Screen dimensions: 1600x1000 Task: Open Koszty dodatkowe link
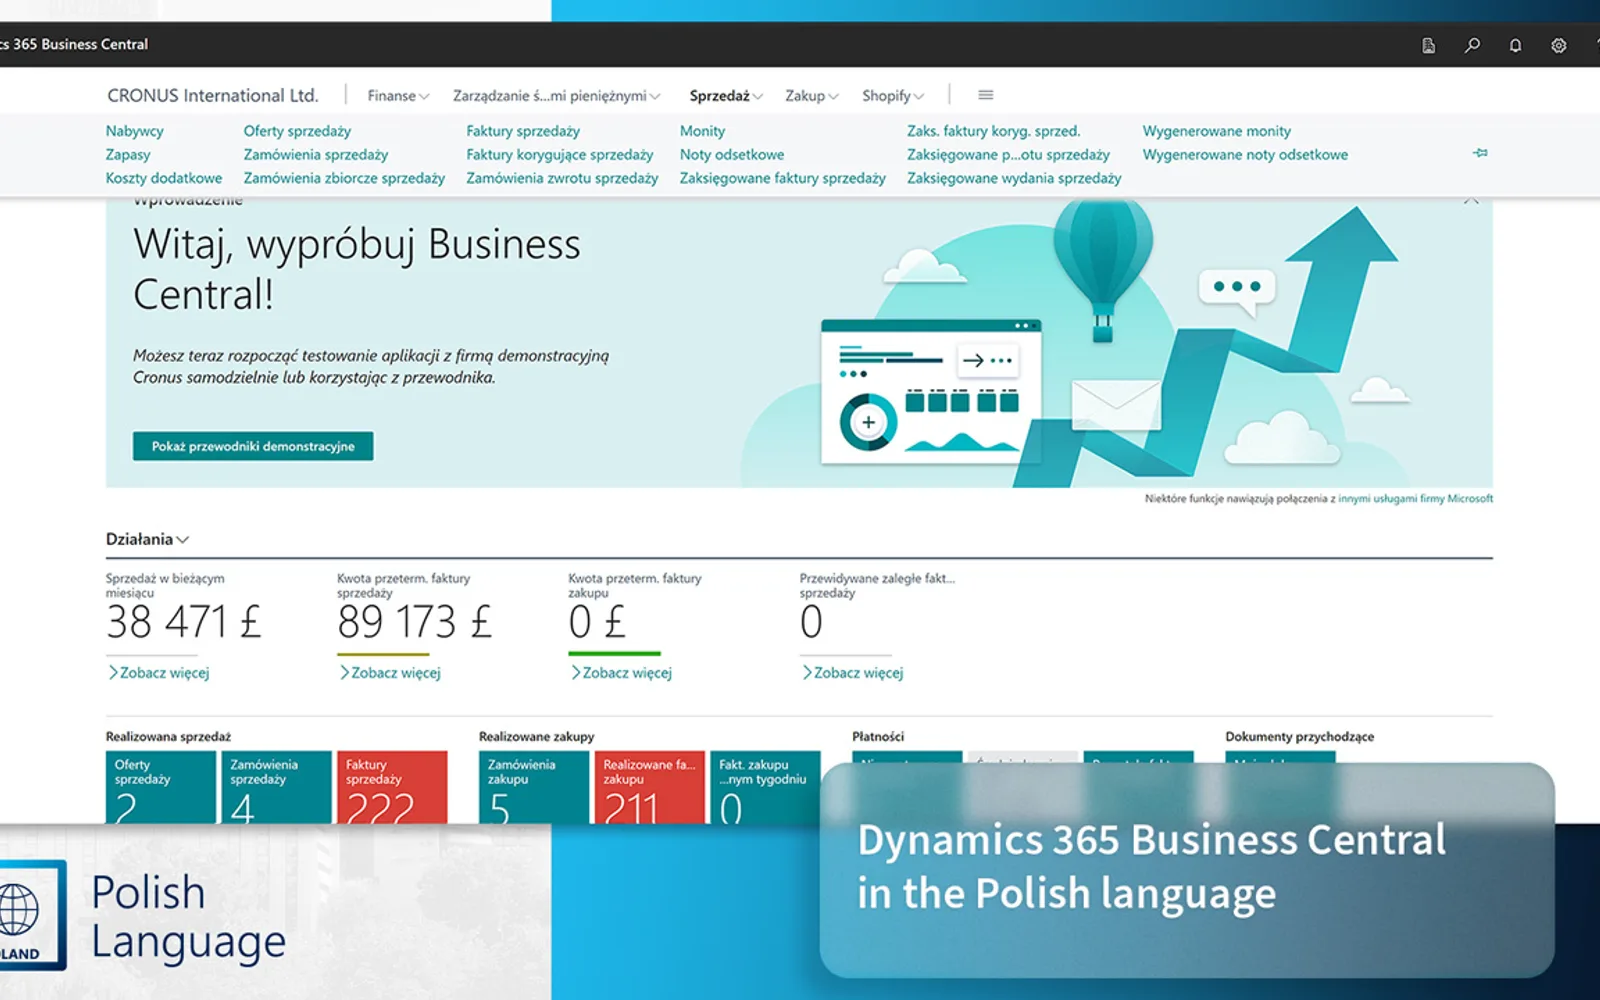[x=164, y=178]
